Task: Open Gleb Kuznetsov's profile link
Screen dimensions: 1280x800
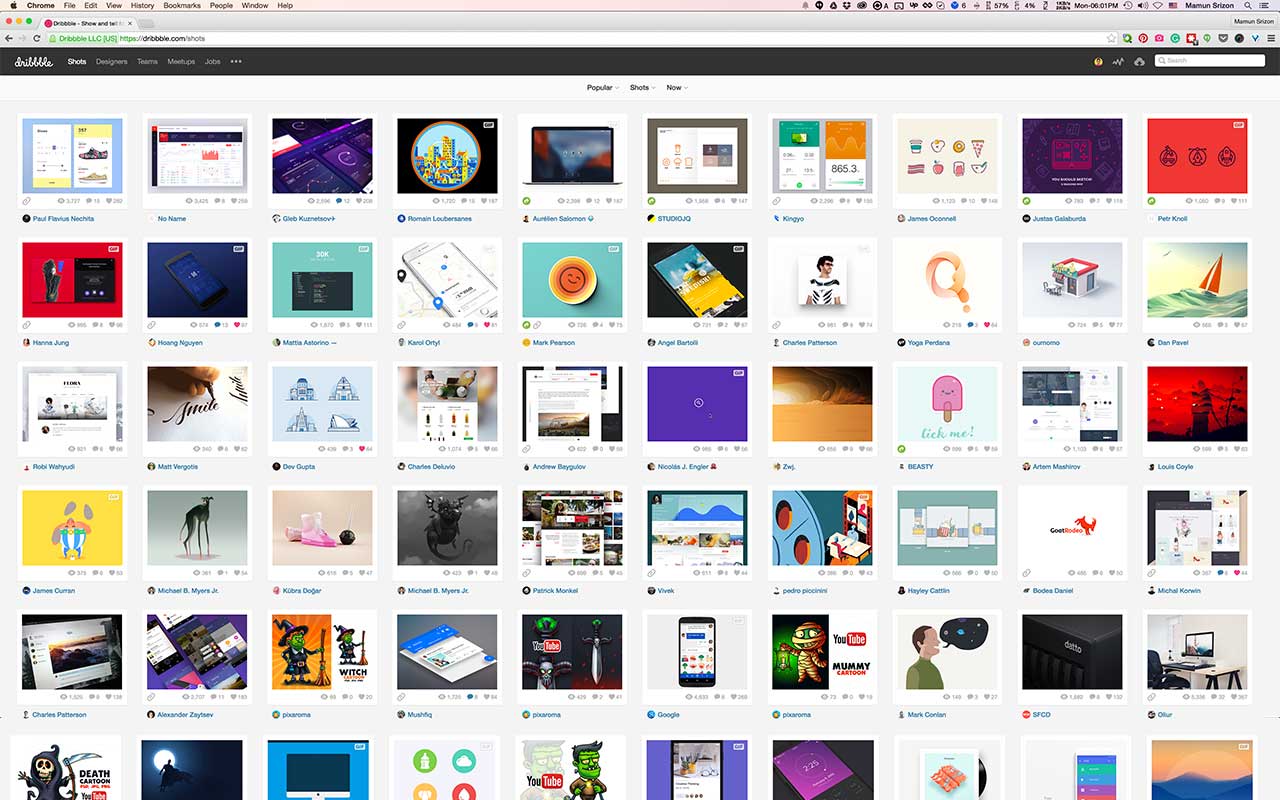Action: 309,218
